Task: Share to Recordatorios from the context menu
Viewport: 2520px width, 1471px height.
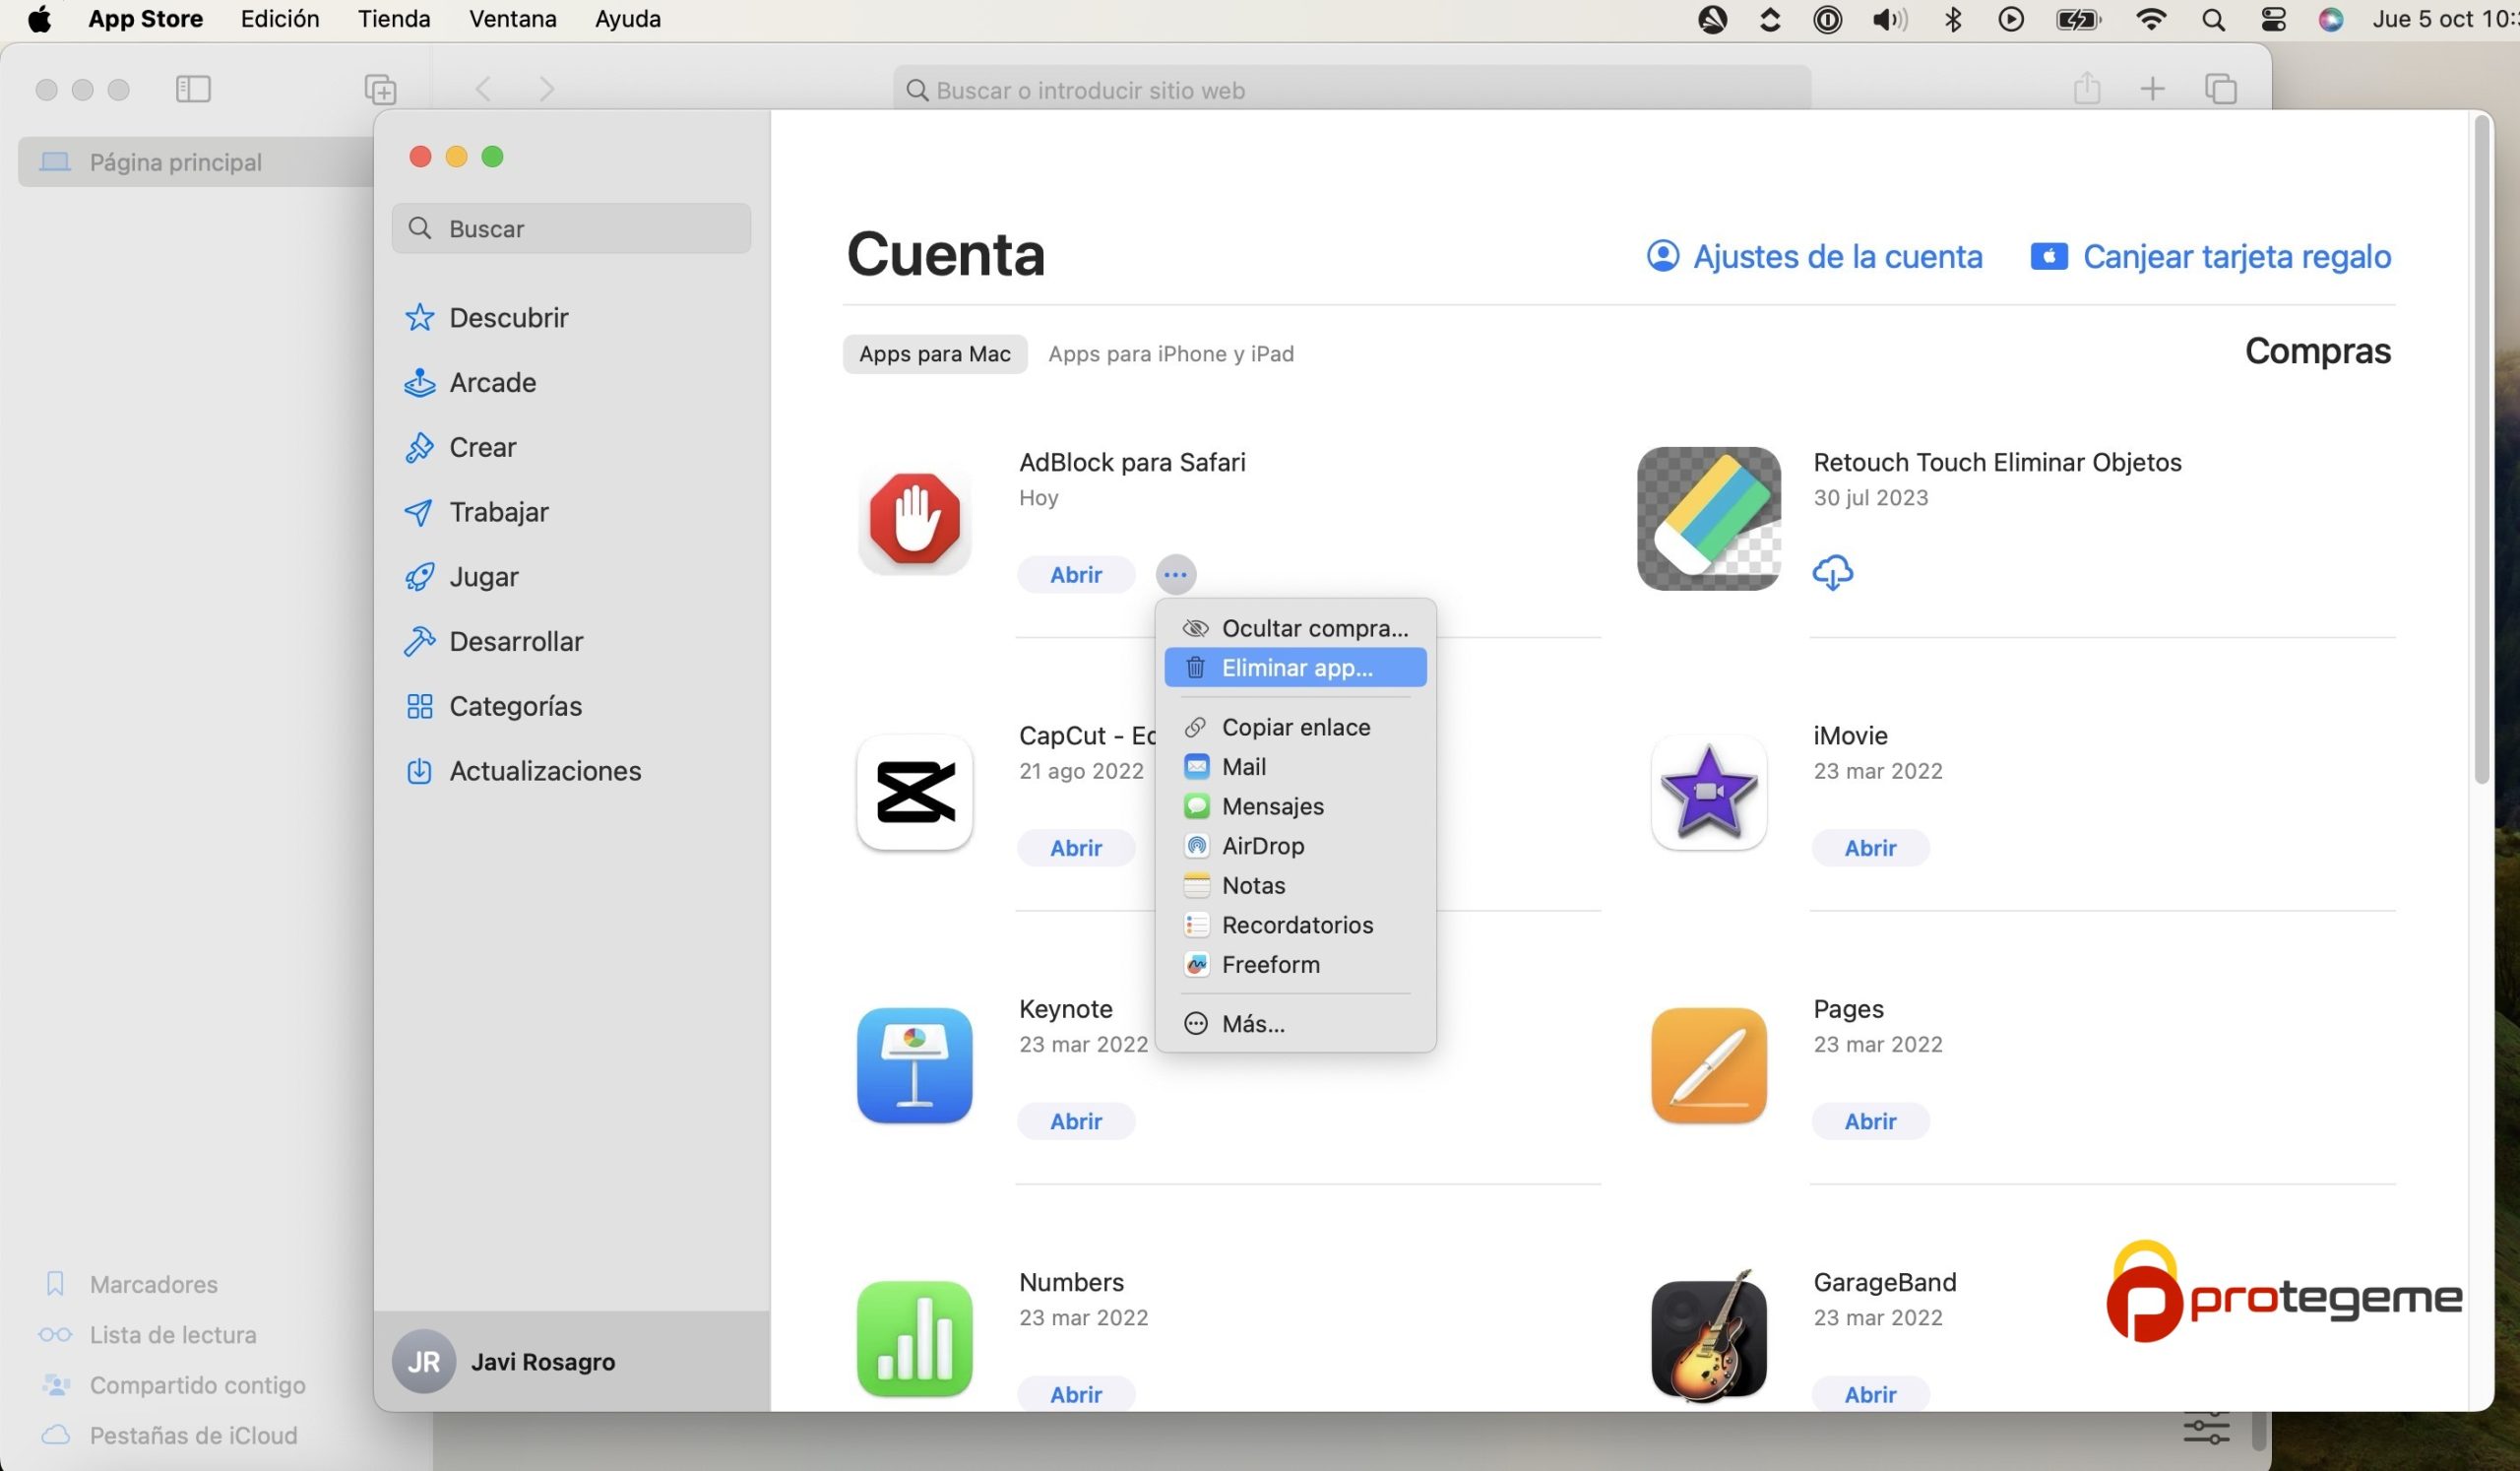Action: 1295,925
